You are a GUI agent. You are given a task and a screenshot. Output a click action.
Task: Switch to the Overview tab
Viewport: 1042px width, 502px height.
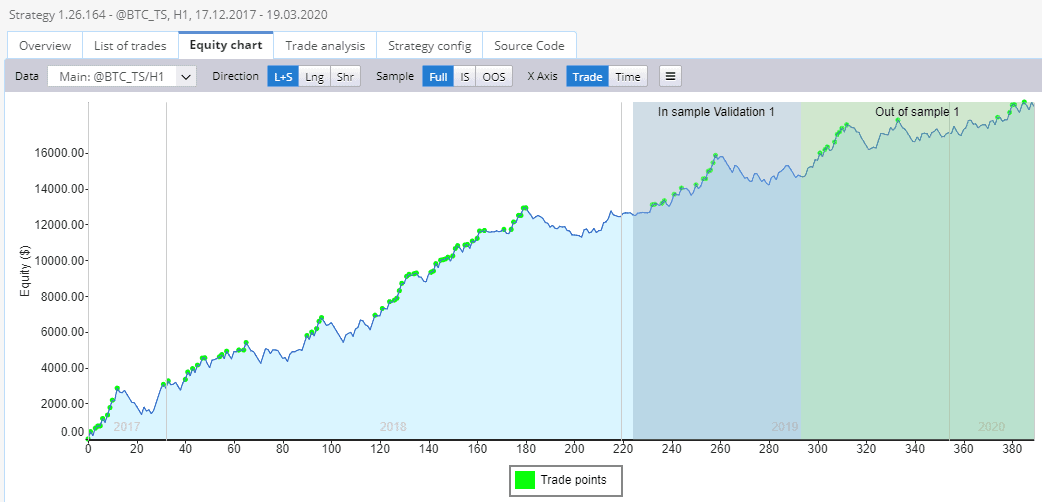[45, 46]
